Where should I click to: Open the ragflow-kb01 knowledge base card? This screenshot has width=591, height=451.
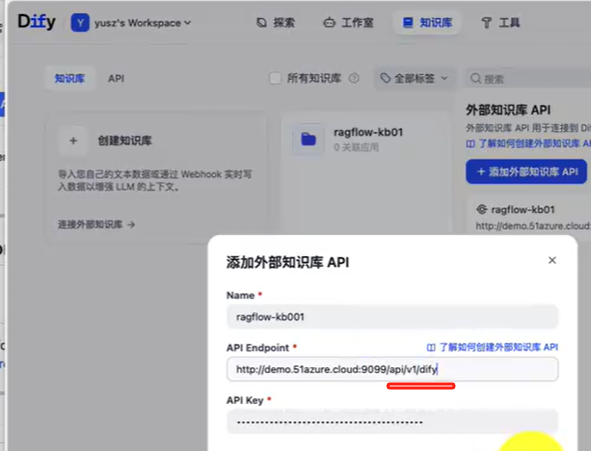366,173
